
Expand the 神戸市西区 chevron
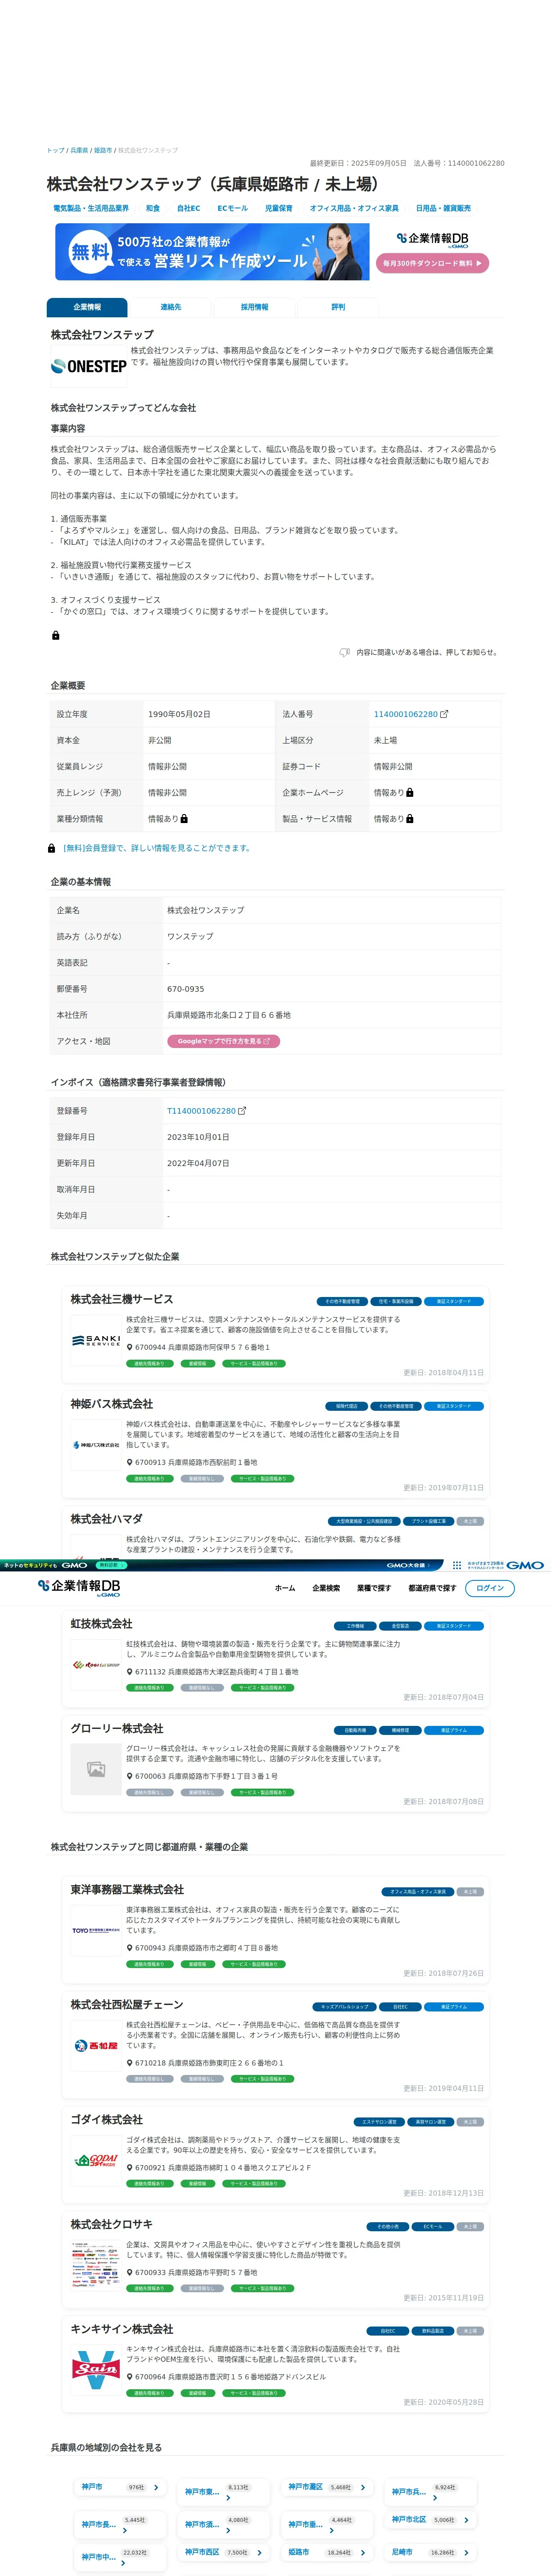pyautogui.click(x=259, y=2552)
